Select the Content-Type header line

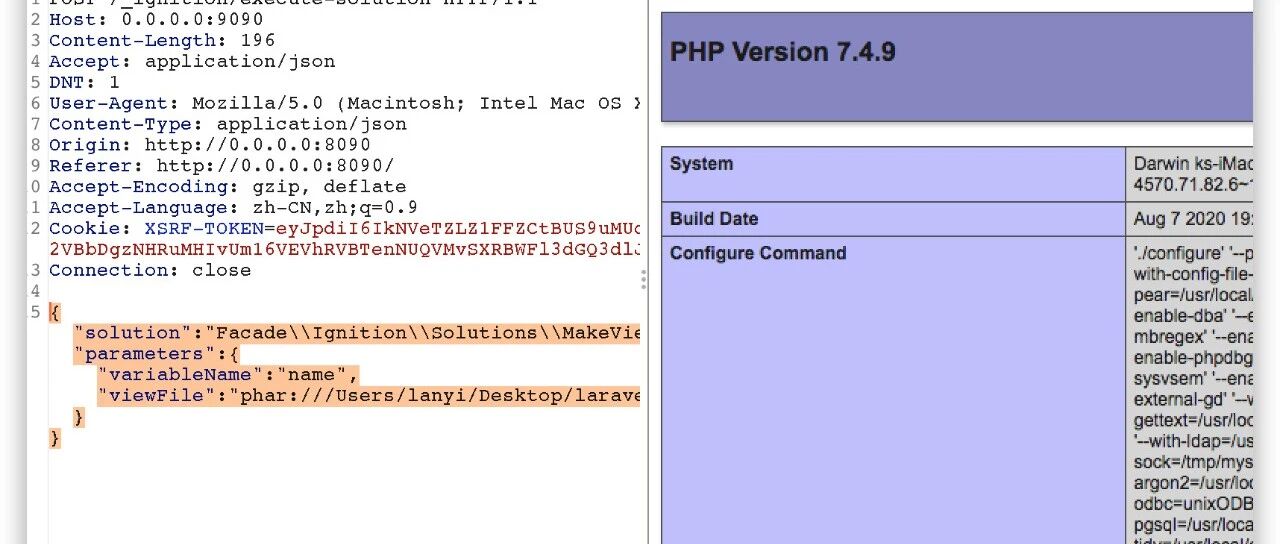[228, 124]
